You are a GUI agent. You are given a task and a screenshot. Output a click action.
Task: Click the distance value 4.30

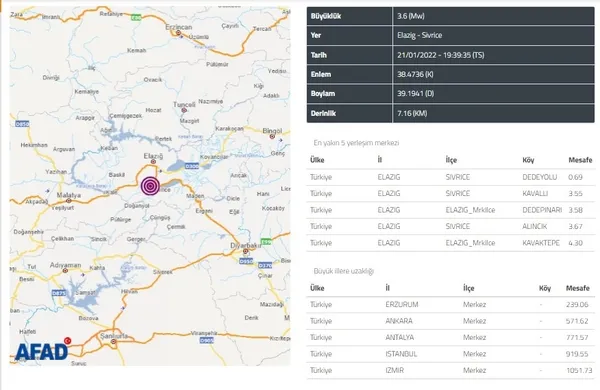tap(576, 243)
